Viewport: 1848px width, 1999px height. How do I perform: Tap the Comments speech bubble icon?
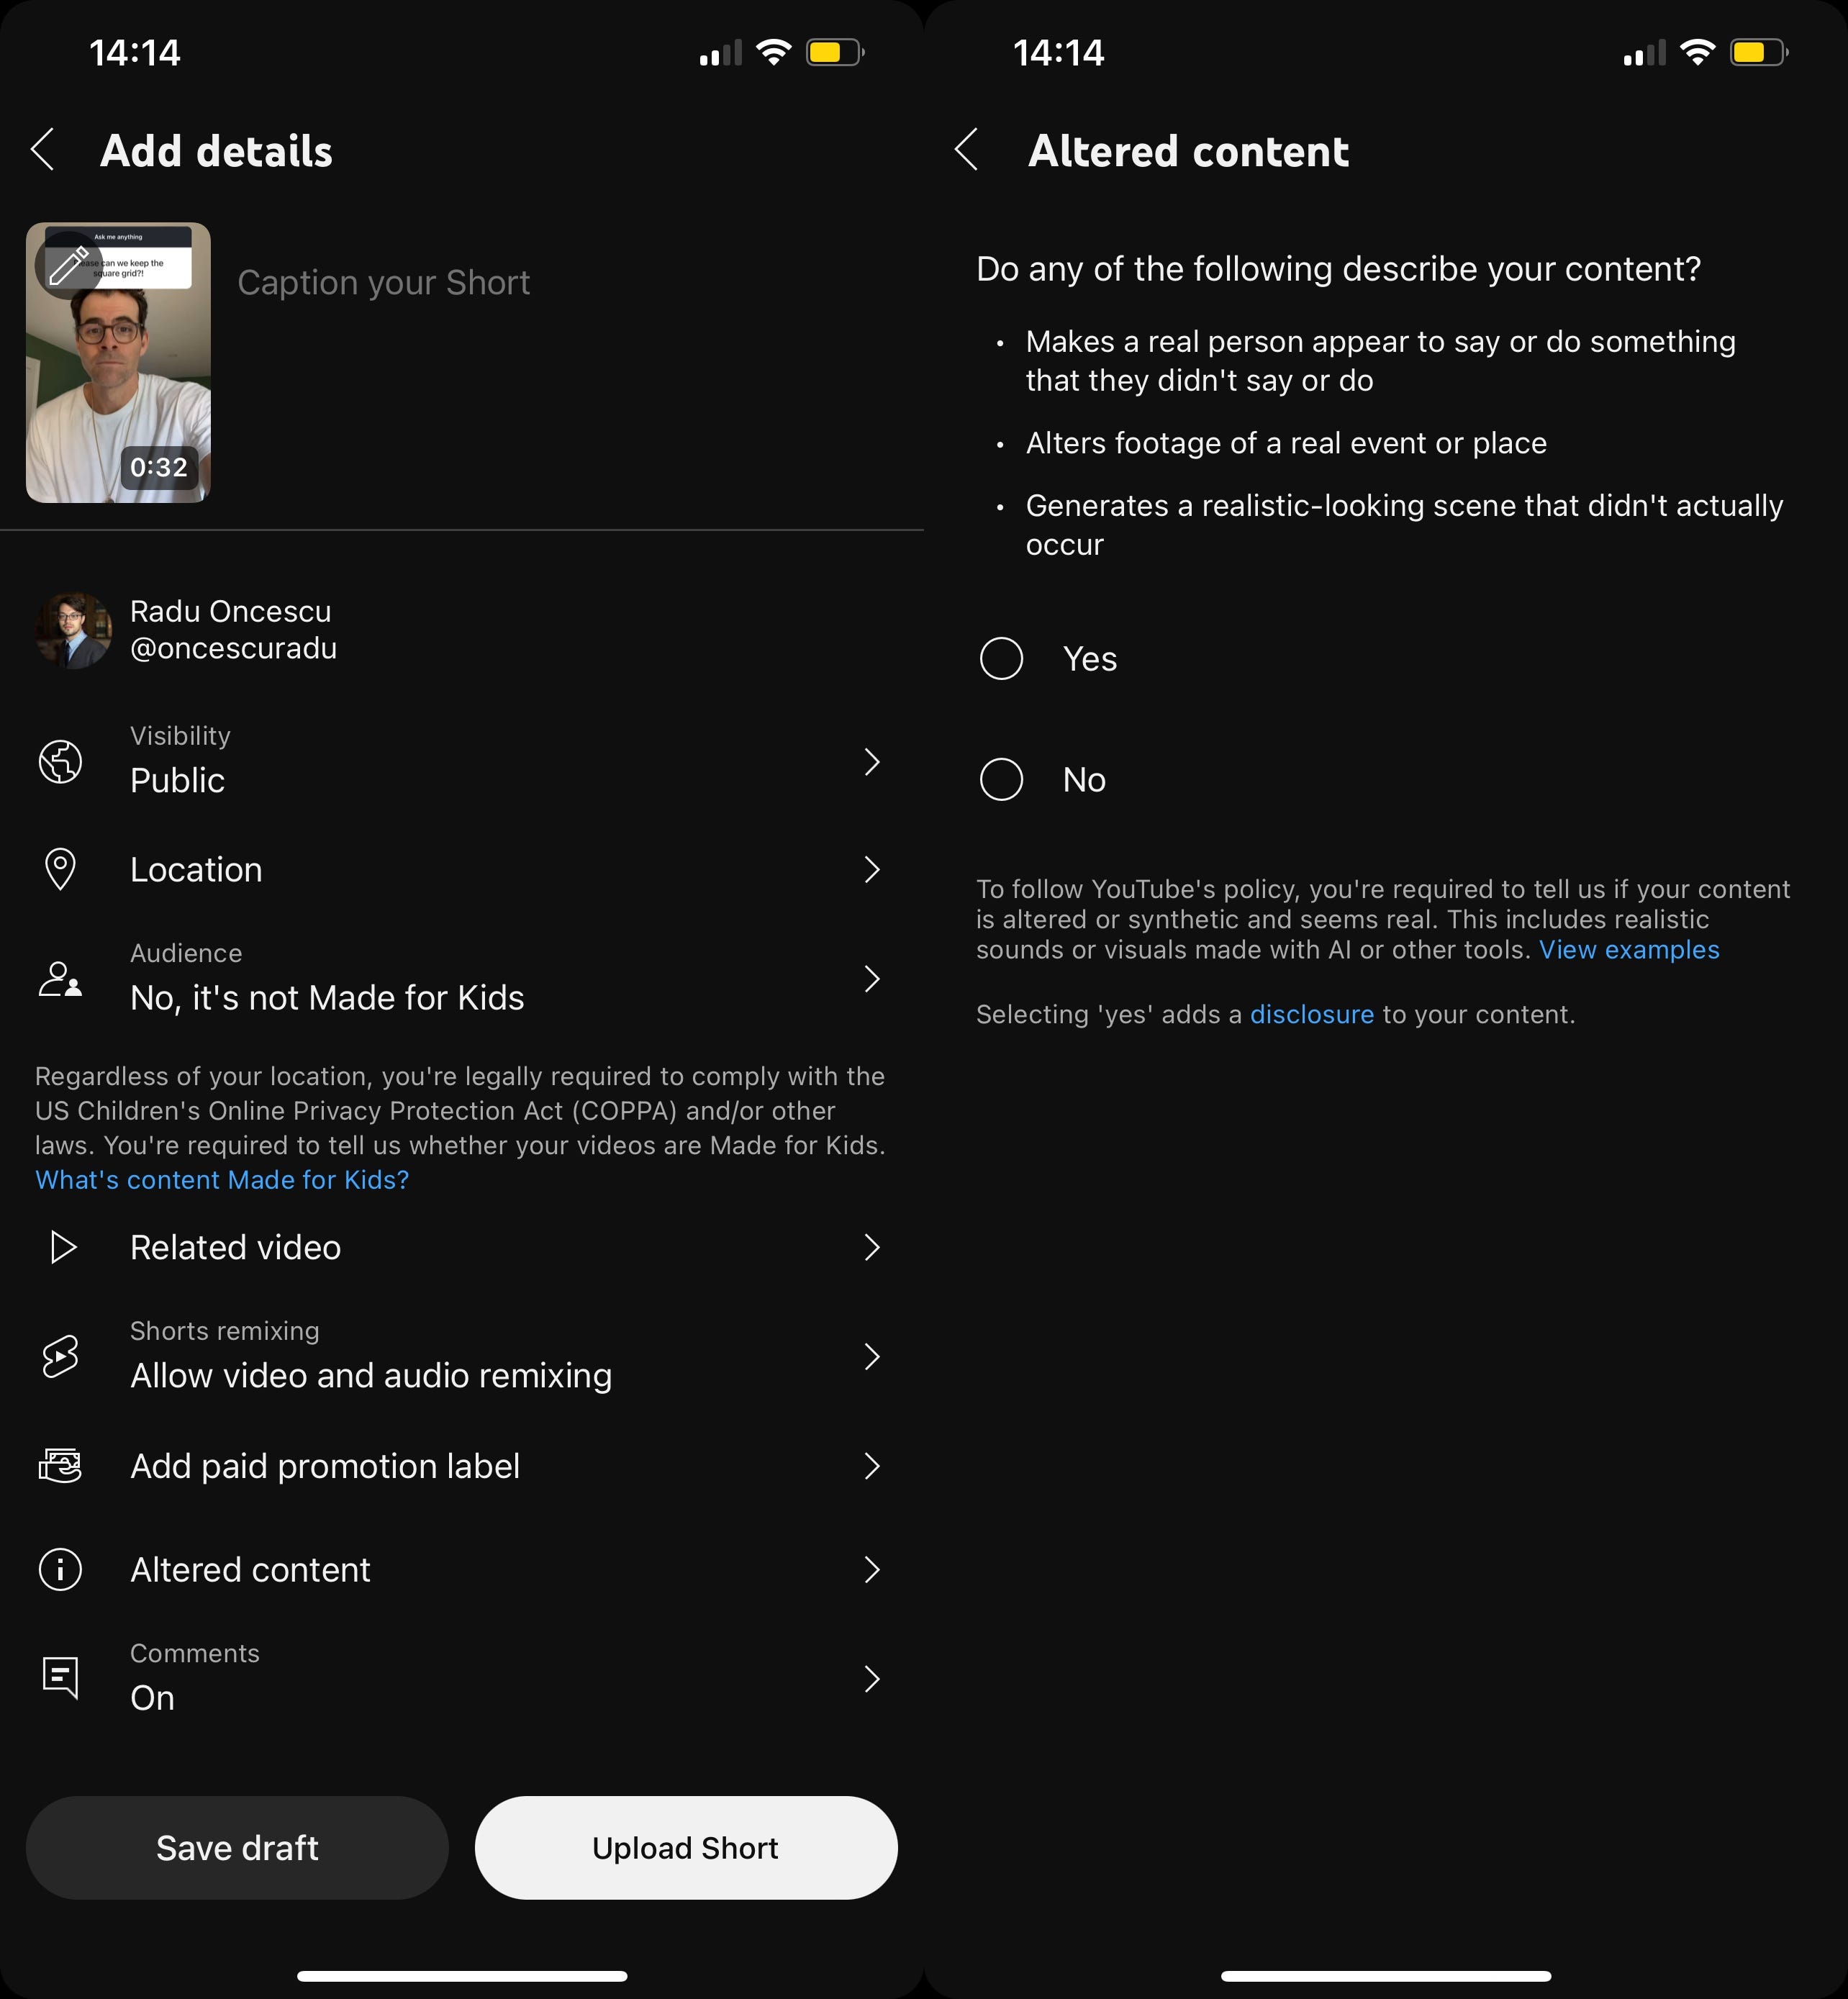click(x=60, y=1677)
